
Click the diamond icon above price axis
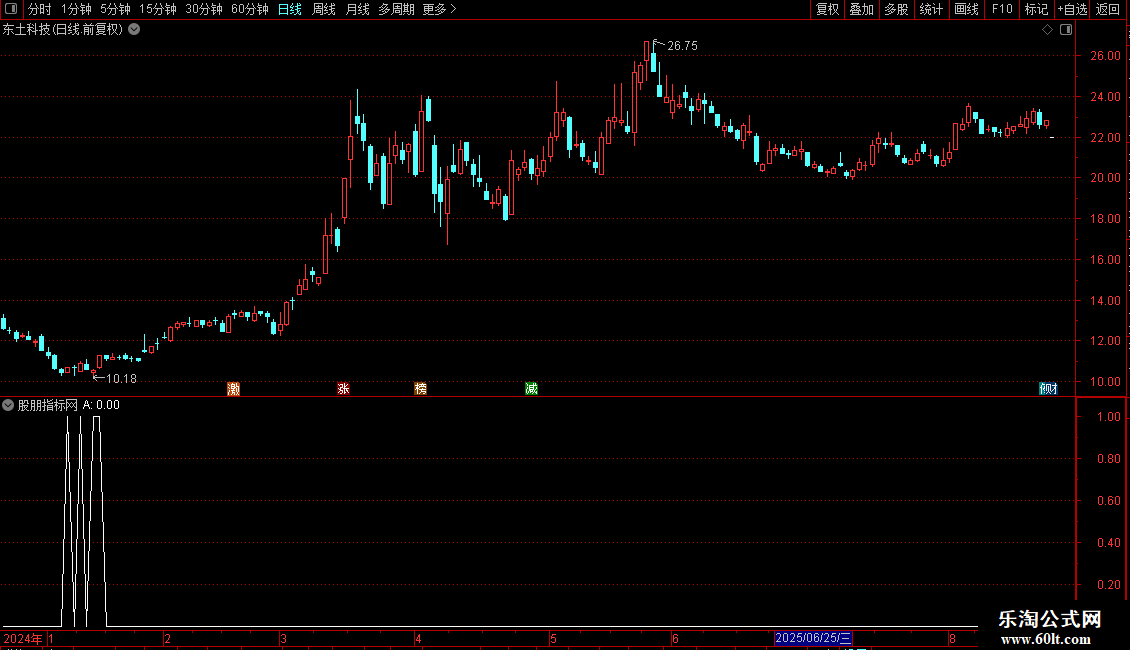(1048, 30)
